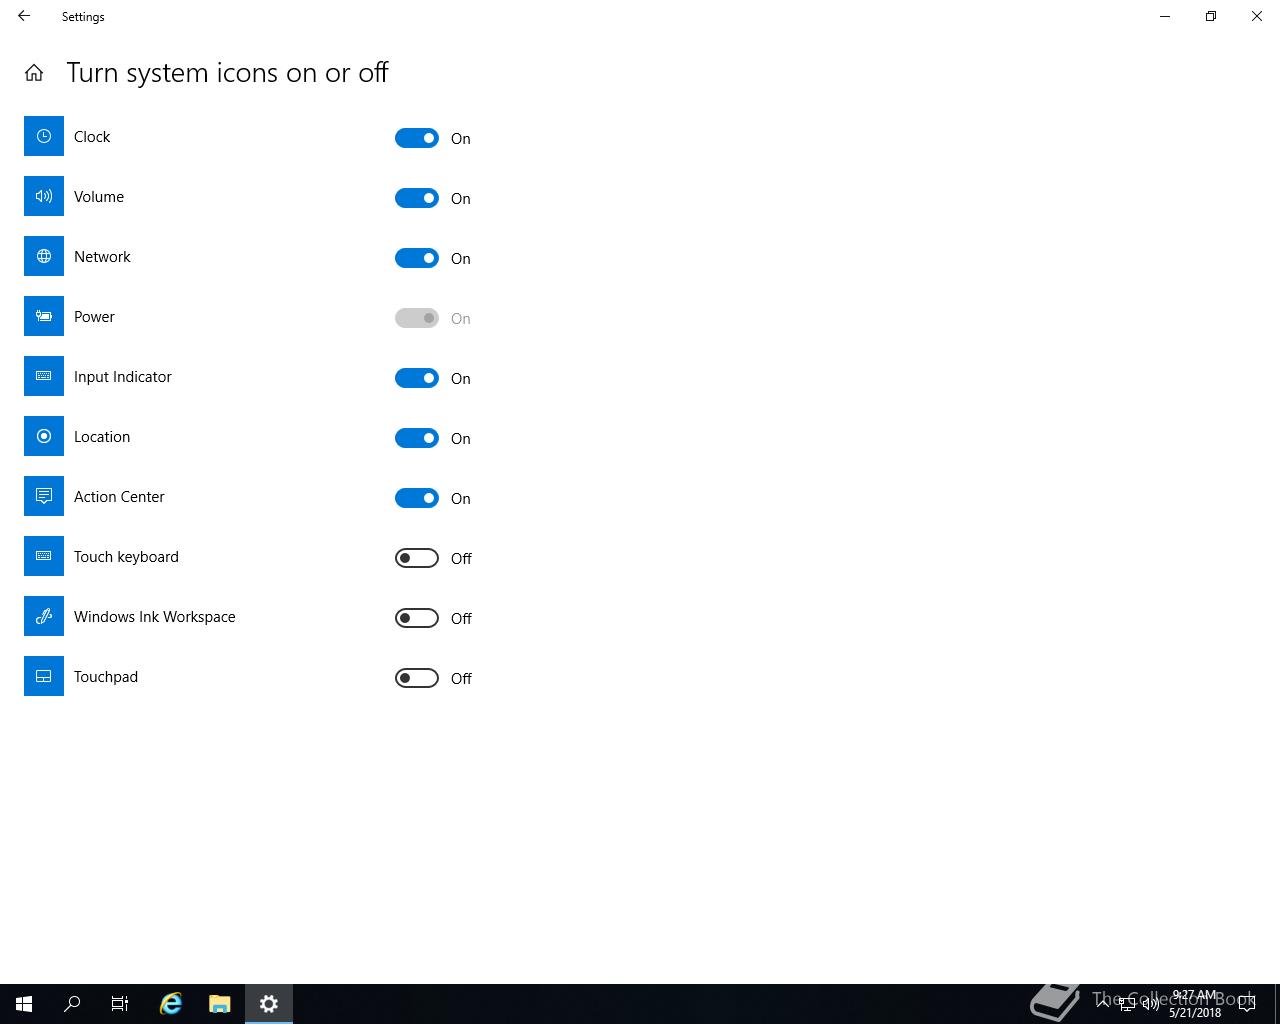The image size is (1280, 1024).
Task: Click the Network globe tile icon
Action: [x=44, y=256]
